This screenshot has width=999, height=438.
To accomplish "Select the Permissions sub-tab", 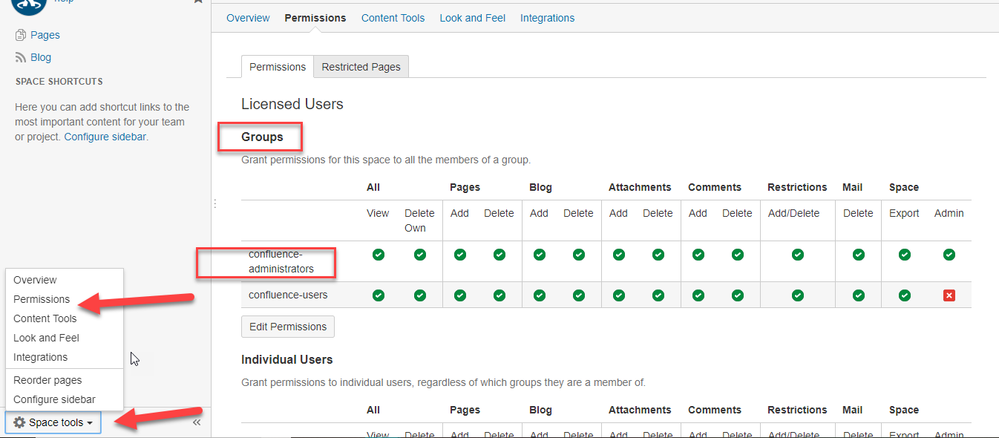I will click(278, 67).
